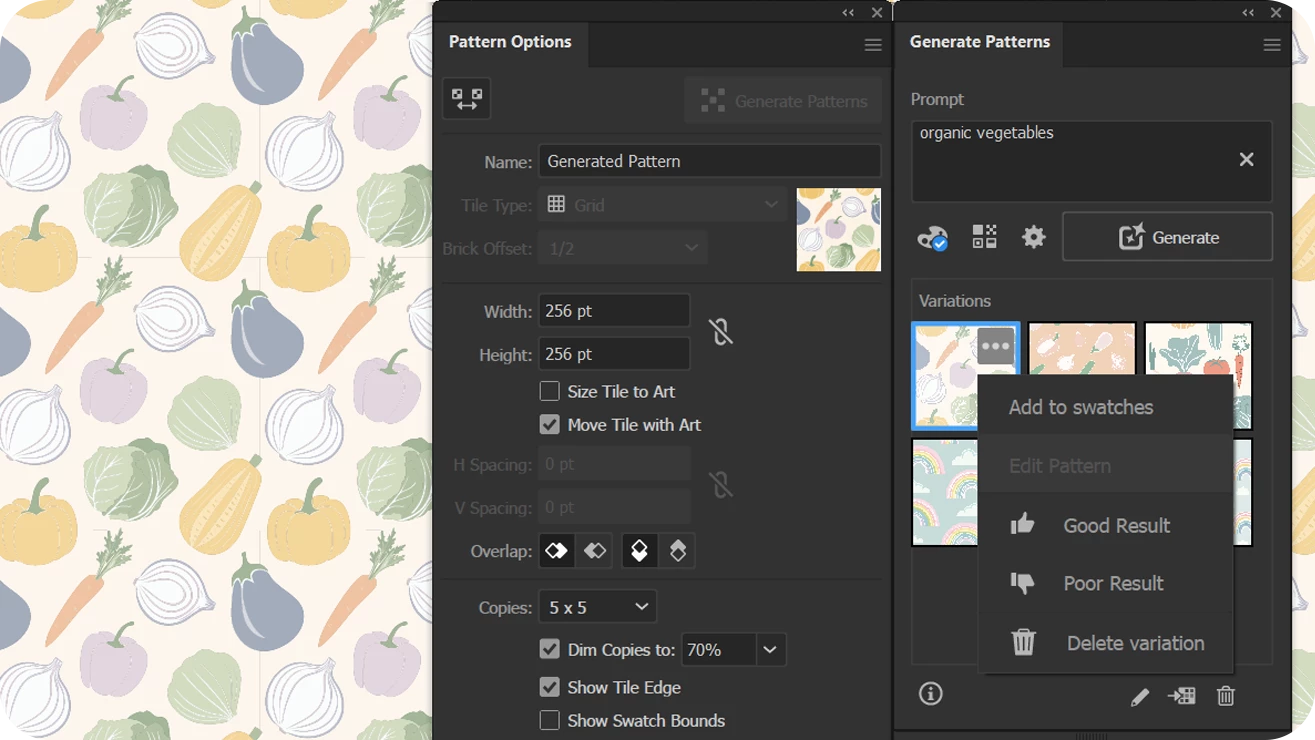Select the rainbow pattern variation thumbnail
The height and width of the screenshot is (740, 1315).
[x=944, y=492]
